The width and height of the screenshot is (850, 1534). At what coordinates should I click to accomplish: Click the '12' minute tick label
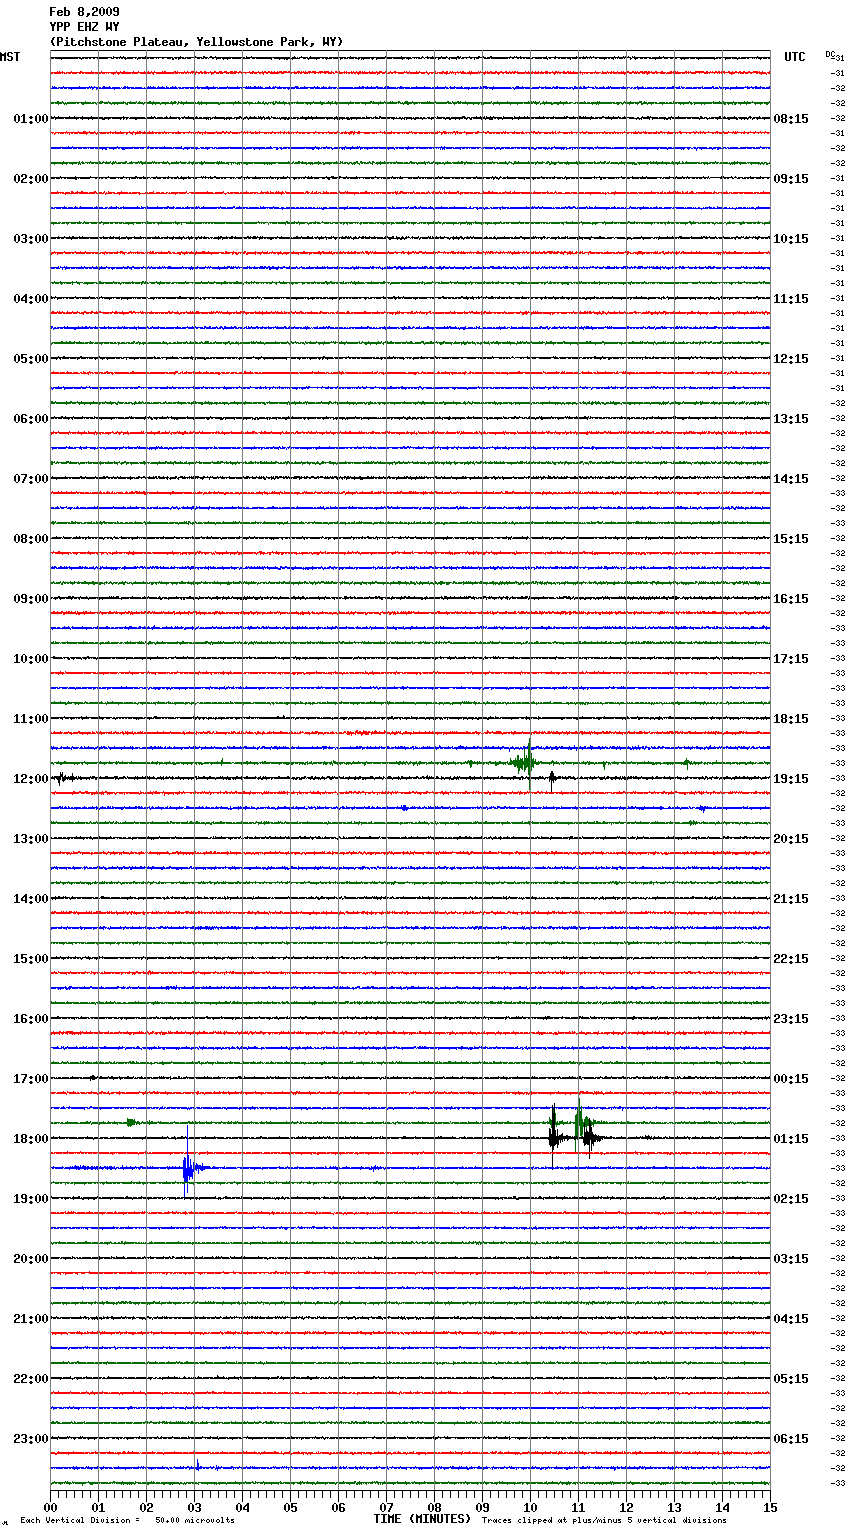pos(626,1507)
